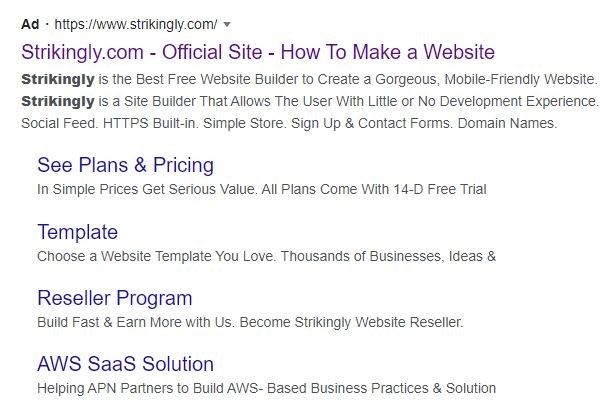Go to the 'Template' sitelink
Viewport: 611px width, 409px height.
(x=77, y=232)
